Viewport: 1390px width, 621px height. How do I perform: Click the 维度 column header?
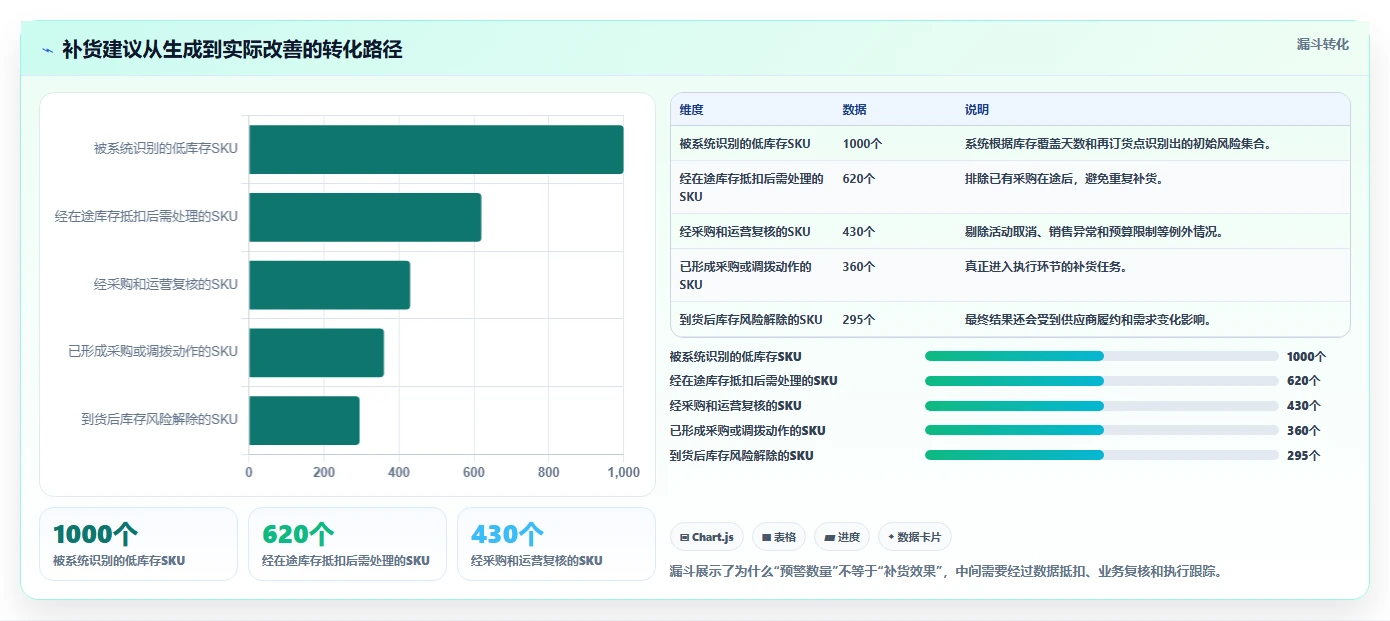691,110
